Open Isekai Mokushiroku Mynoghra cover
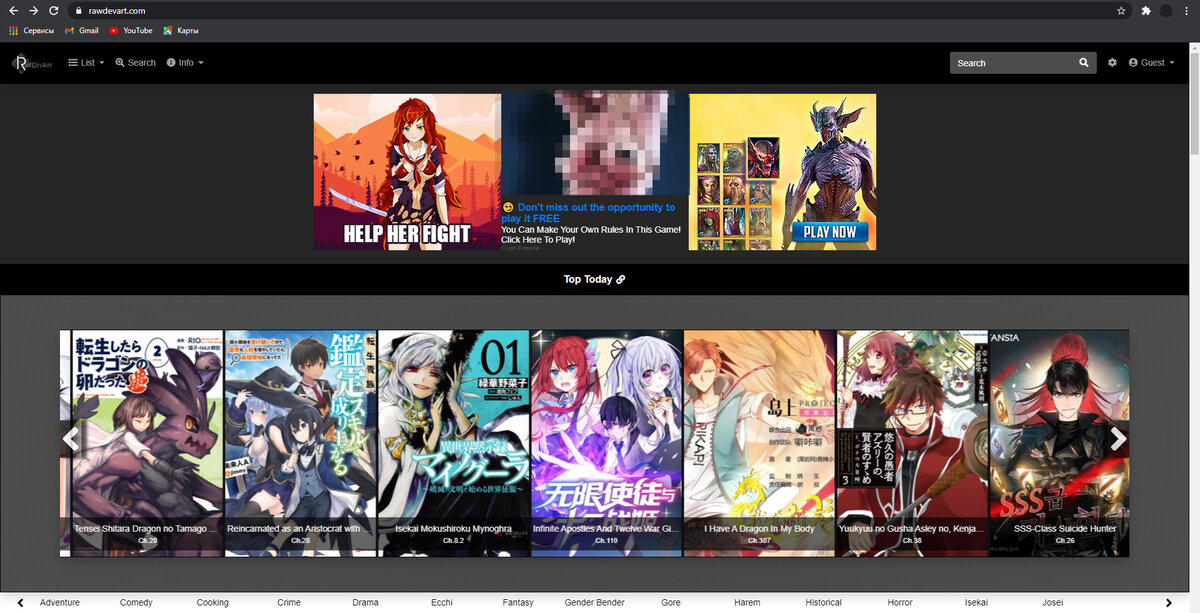 coord(454,443)
